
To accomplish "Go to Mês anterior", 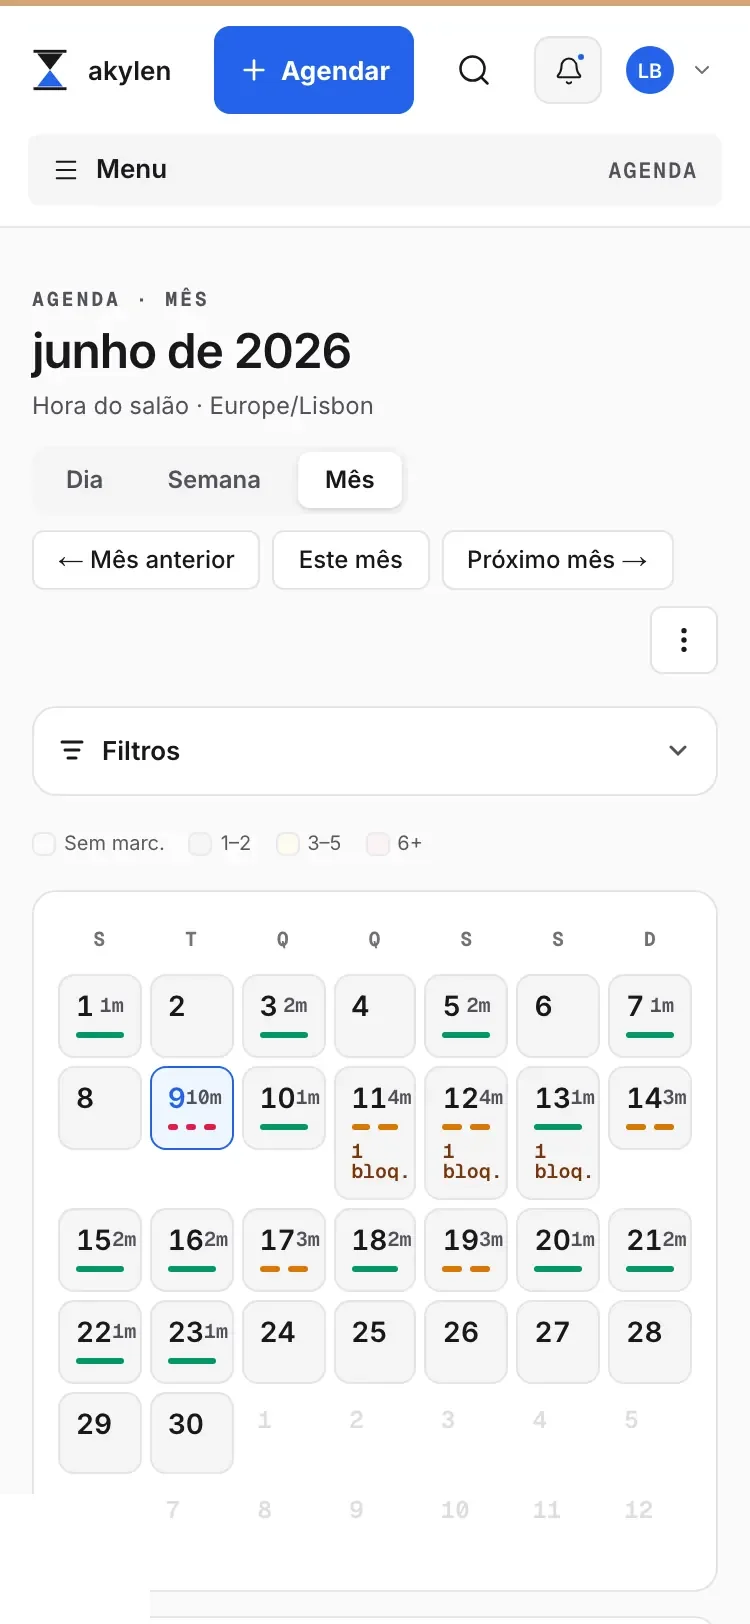I will (146, 560).
